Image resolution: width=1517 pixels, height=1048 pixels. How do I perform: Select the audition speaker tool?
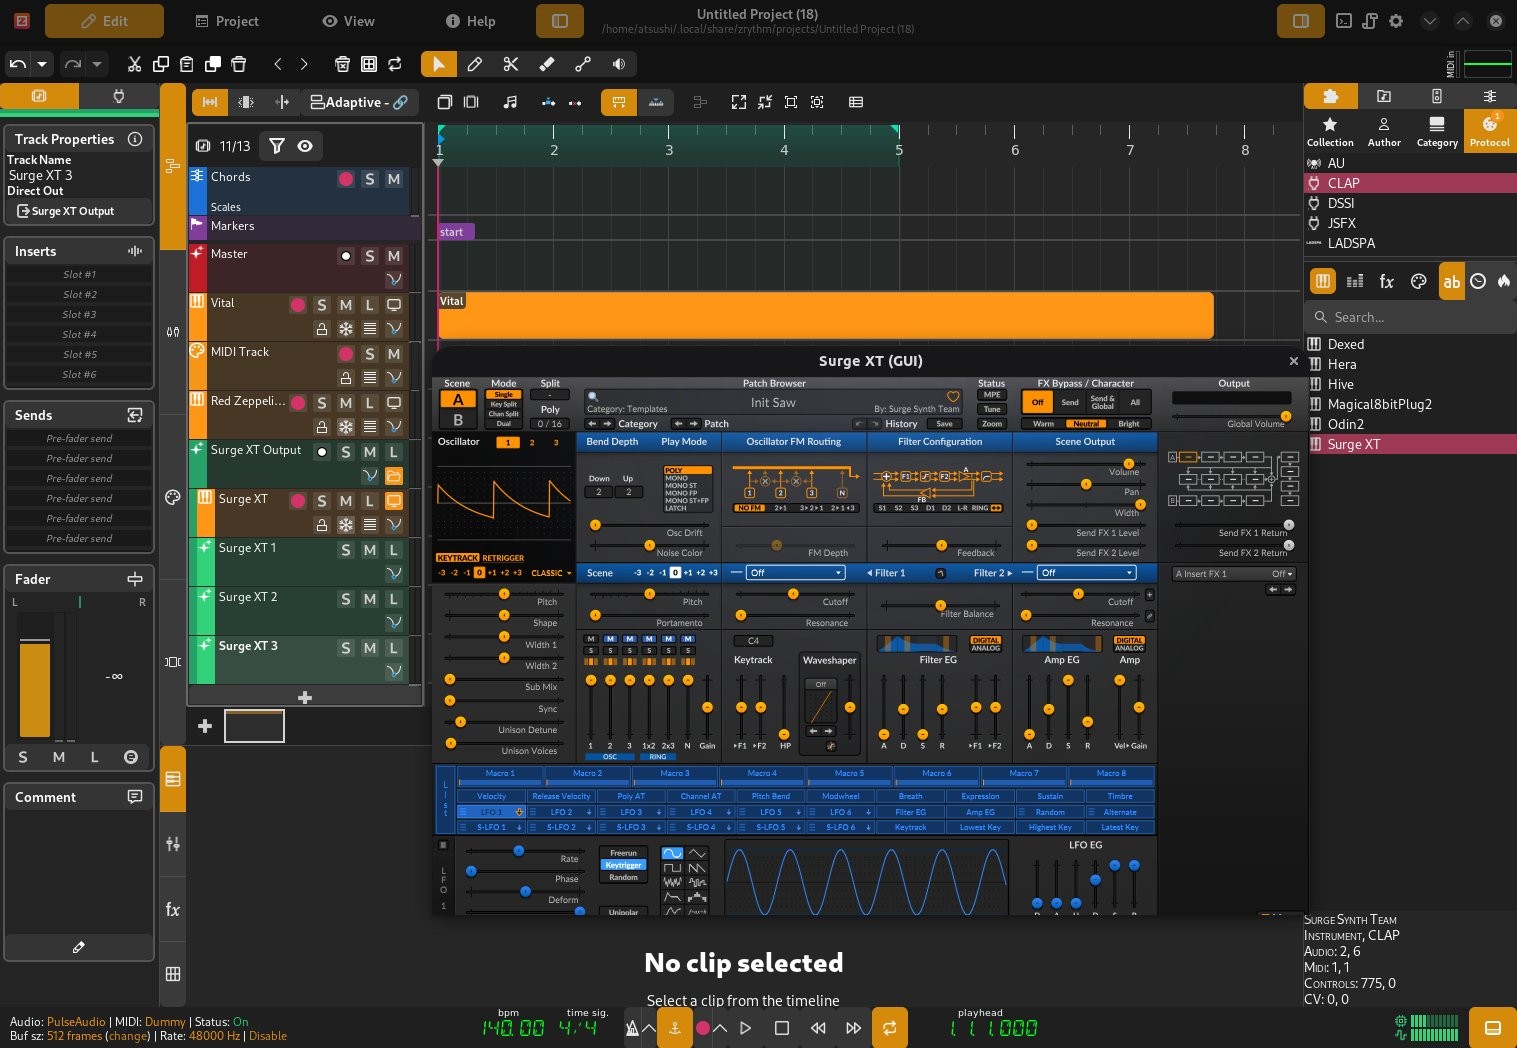pos(619,64)
